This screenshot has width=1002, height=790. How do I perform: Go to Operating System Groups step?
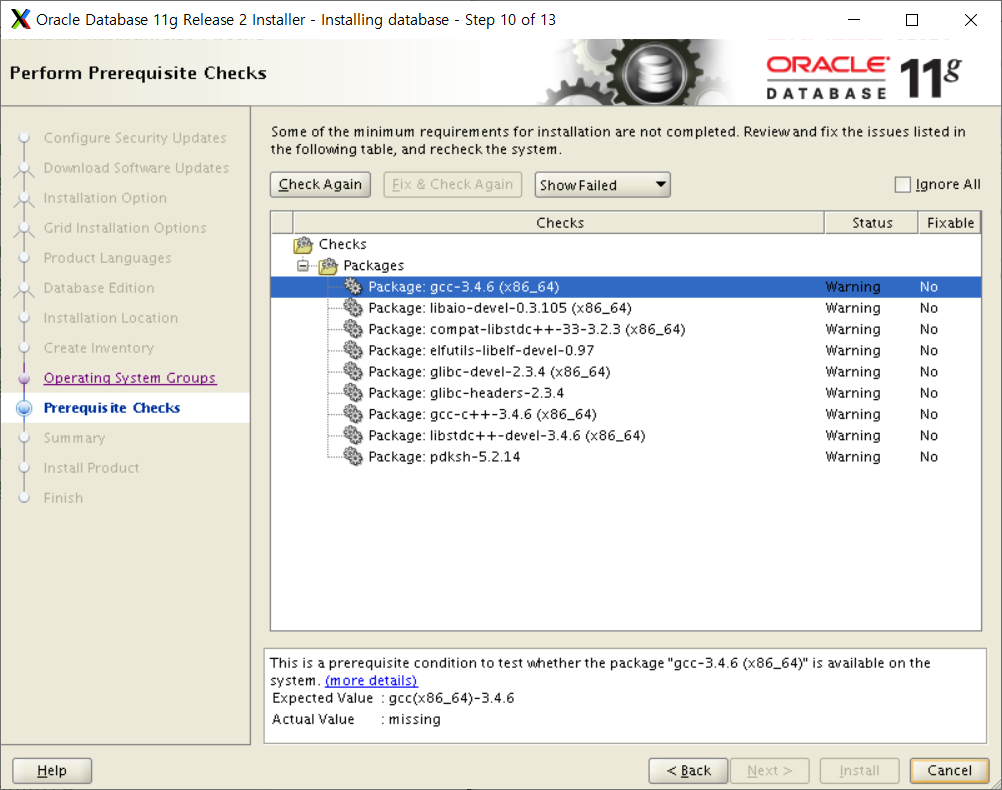click(130, 378)
